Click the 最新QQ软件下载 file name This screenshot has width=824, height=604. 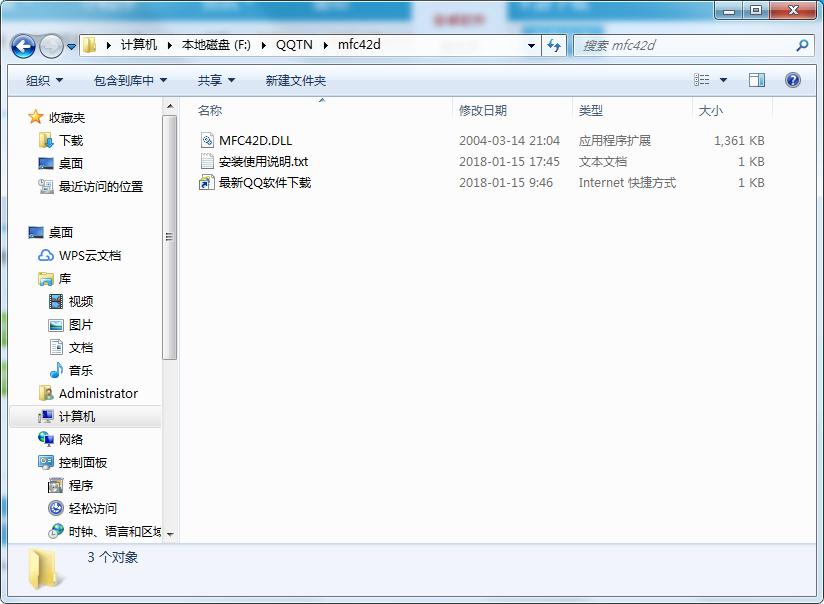point(265,182)
